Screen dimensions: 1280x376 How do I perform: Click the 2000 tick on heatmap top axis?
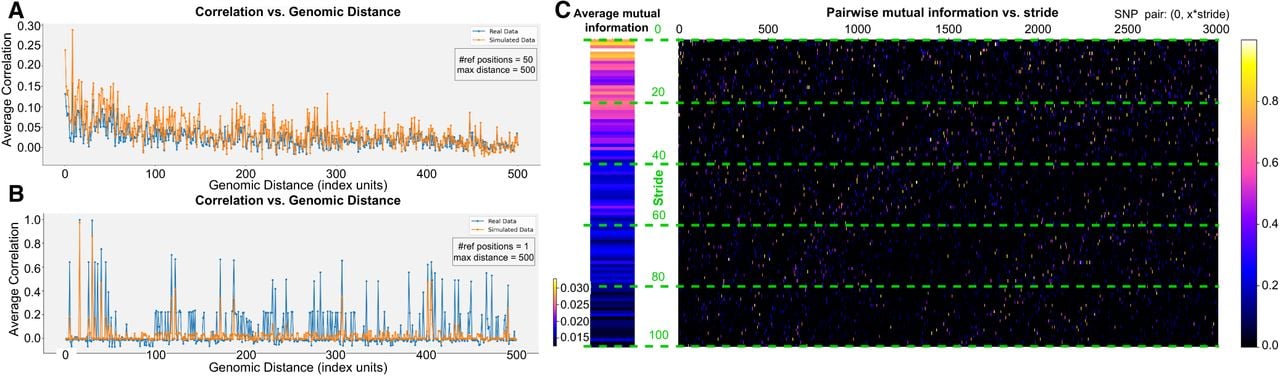coord(1038,30)
